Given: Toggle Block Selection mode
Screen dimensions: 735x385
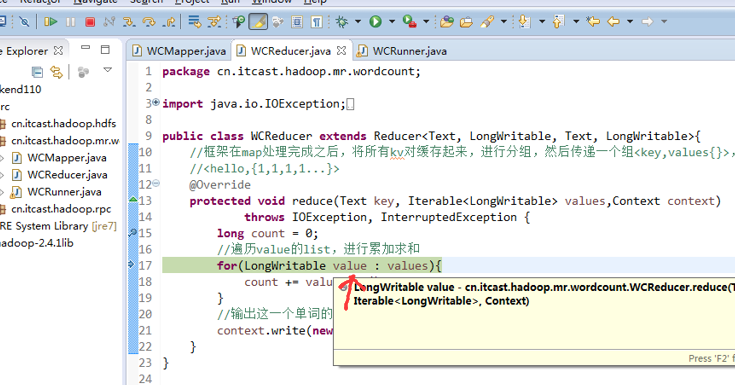Looking at the screenshot, I should (297, 22).
